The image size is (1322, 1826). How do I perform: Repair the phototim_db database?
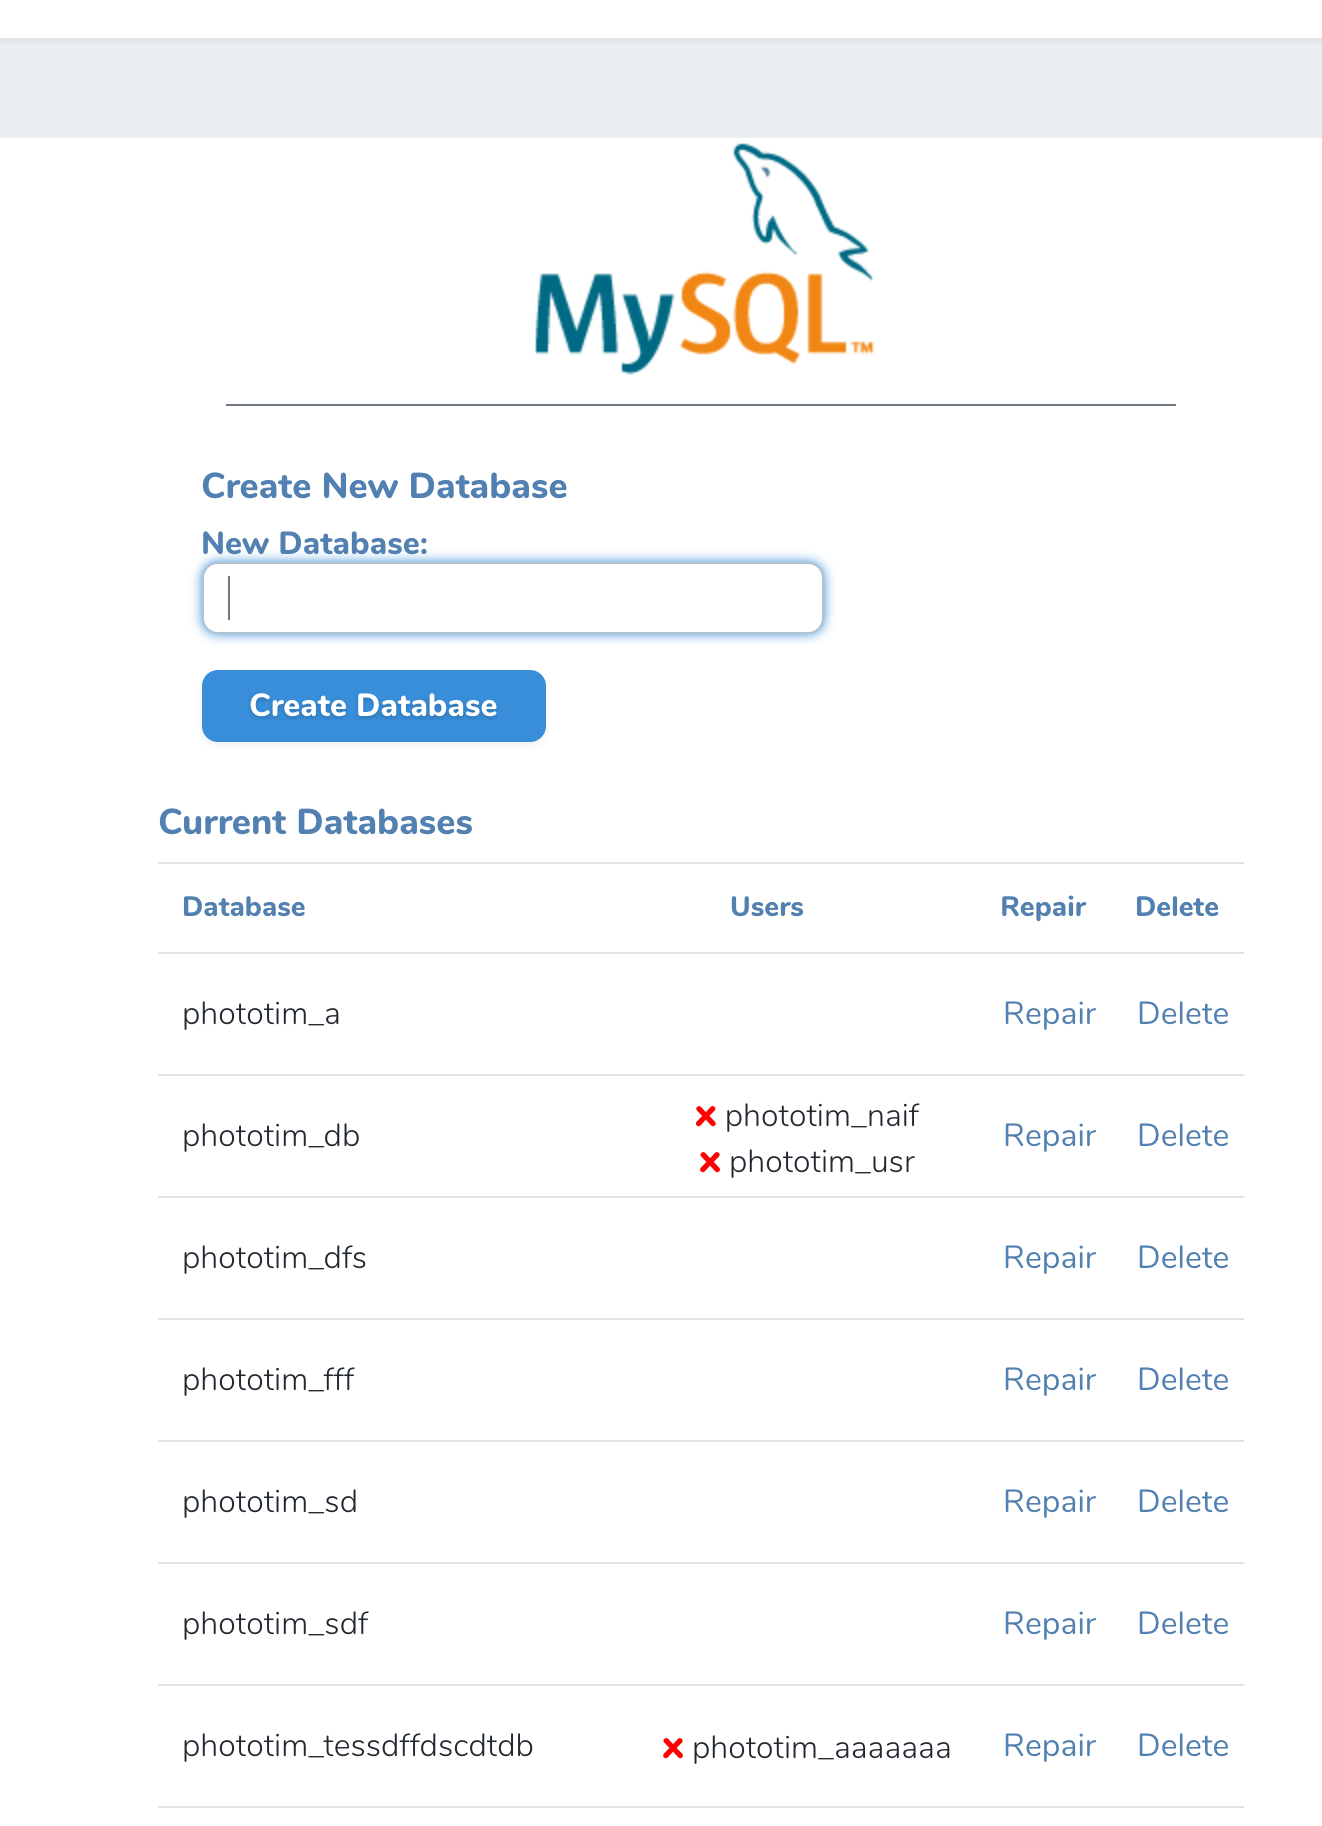click(1049, 1136)
